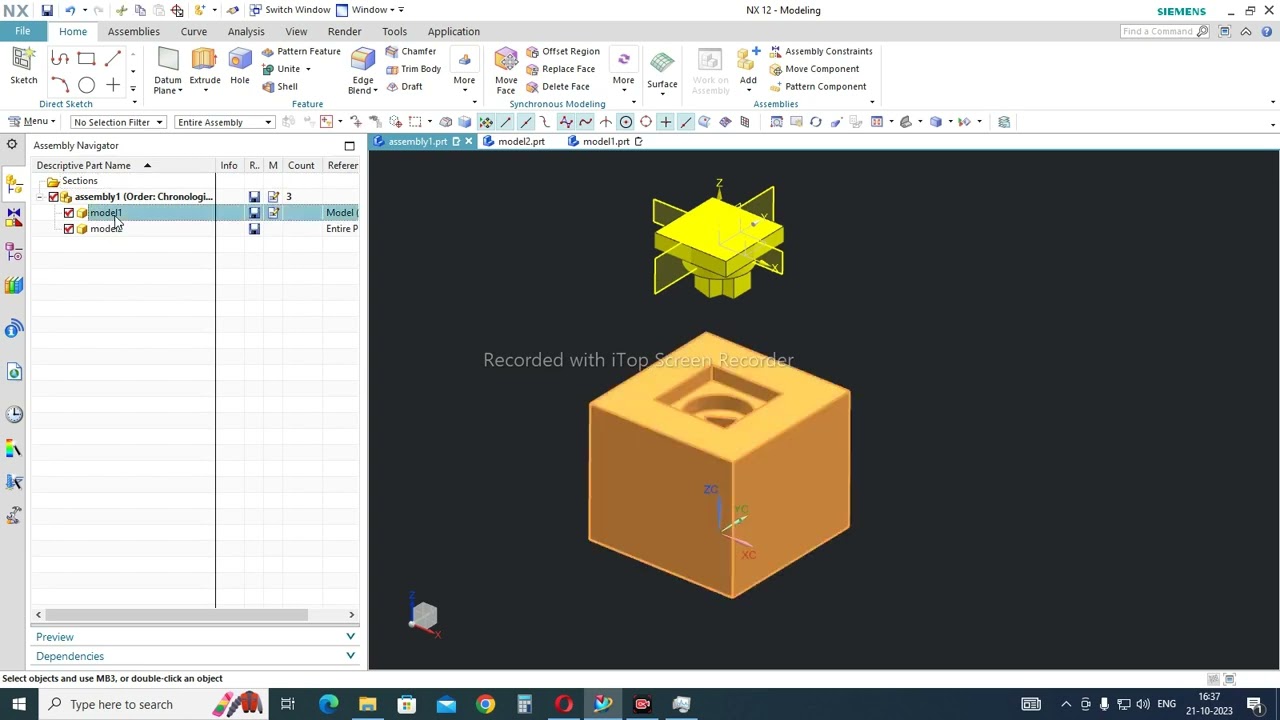Click the Find a Command search field
This screenshot has width=1280, height=720.
[x=1165, y=31]
